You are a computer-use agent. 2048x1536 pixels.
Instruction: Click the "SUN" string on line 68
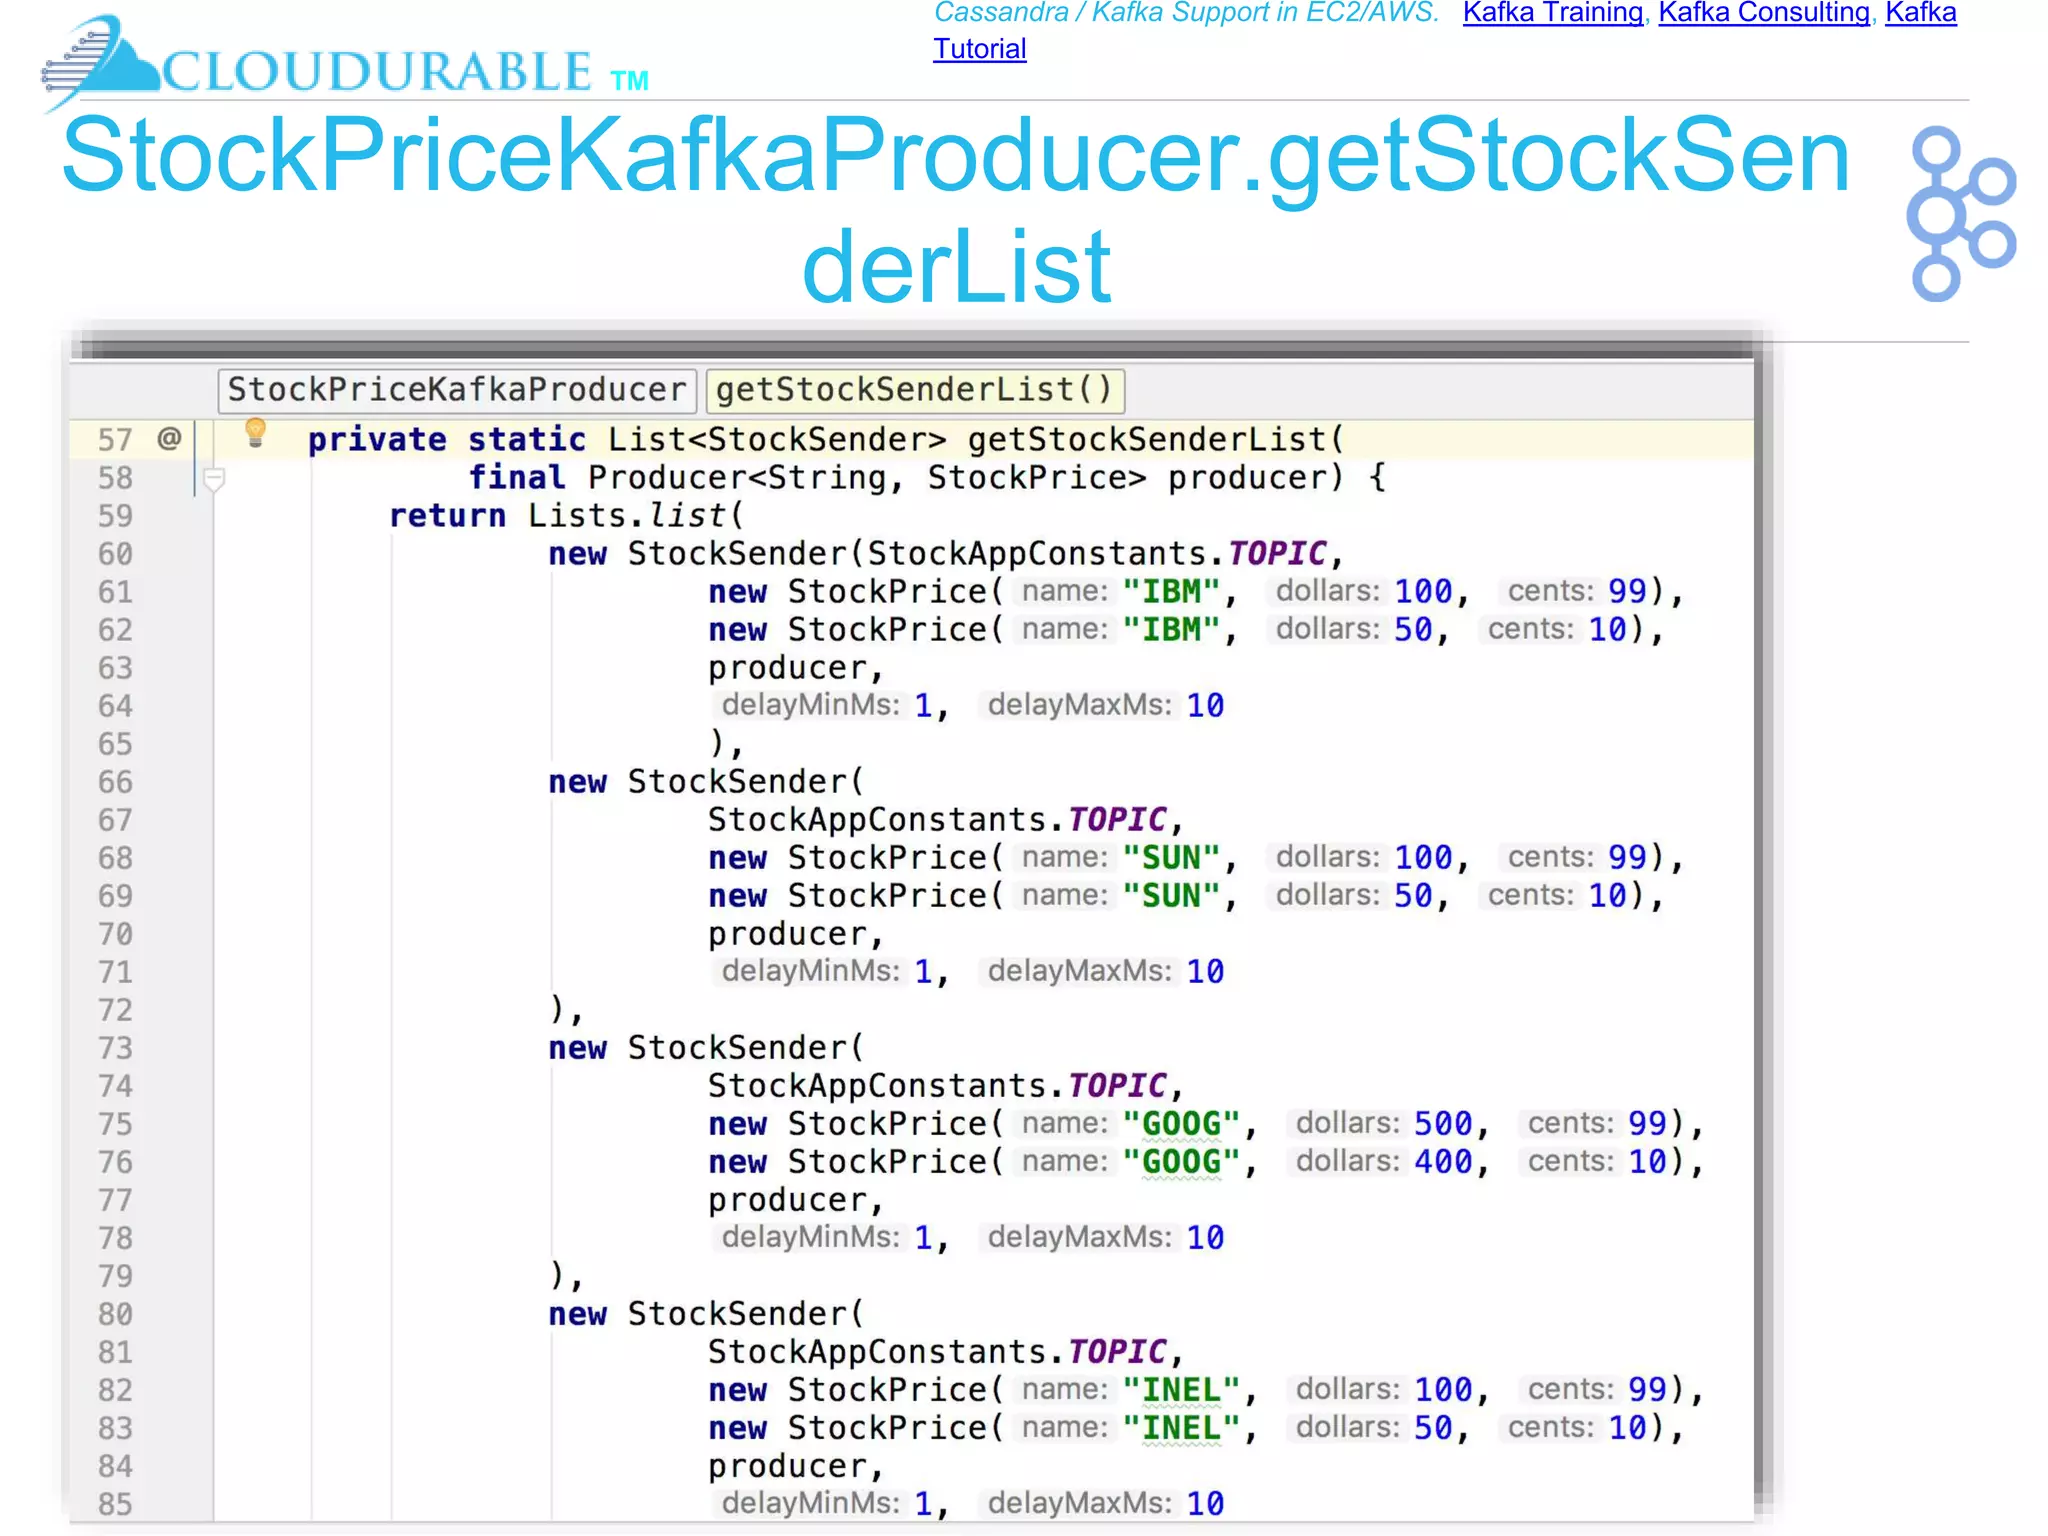click(1171, 858)
